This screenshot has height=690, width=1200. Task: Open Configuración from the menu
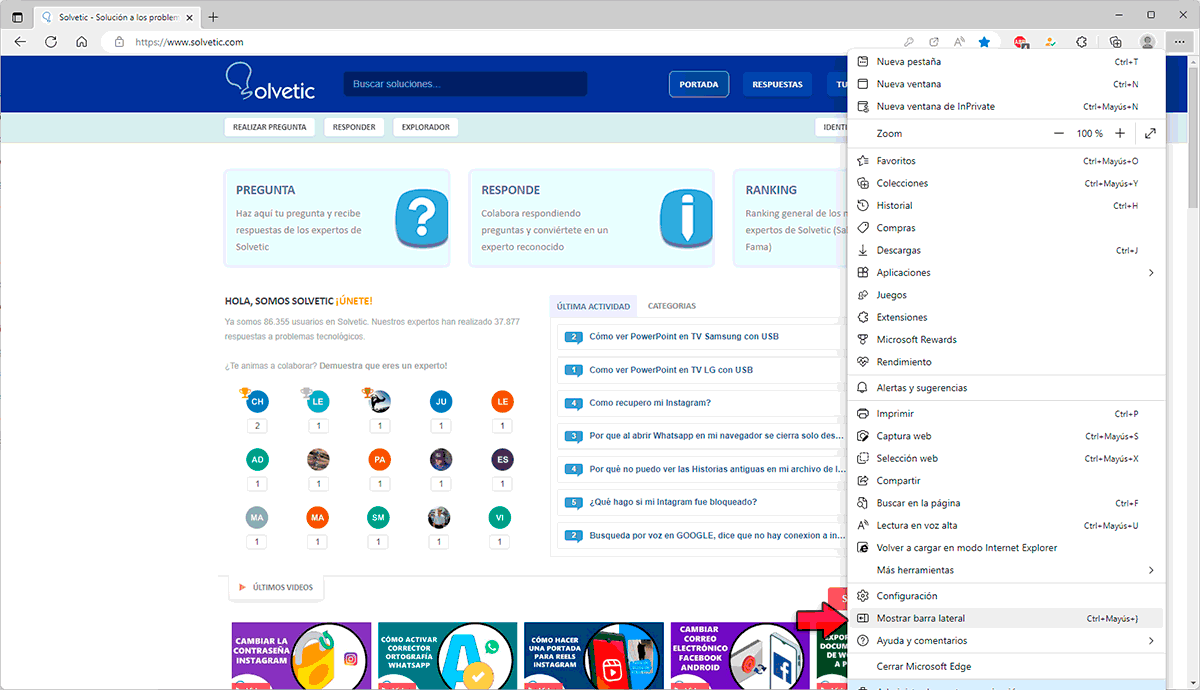point(1006,596)
